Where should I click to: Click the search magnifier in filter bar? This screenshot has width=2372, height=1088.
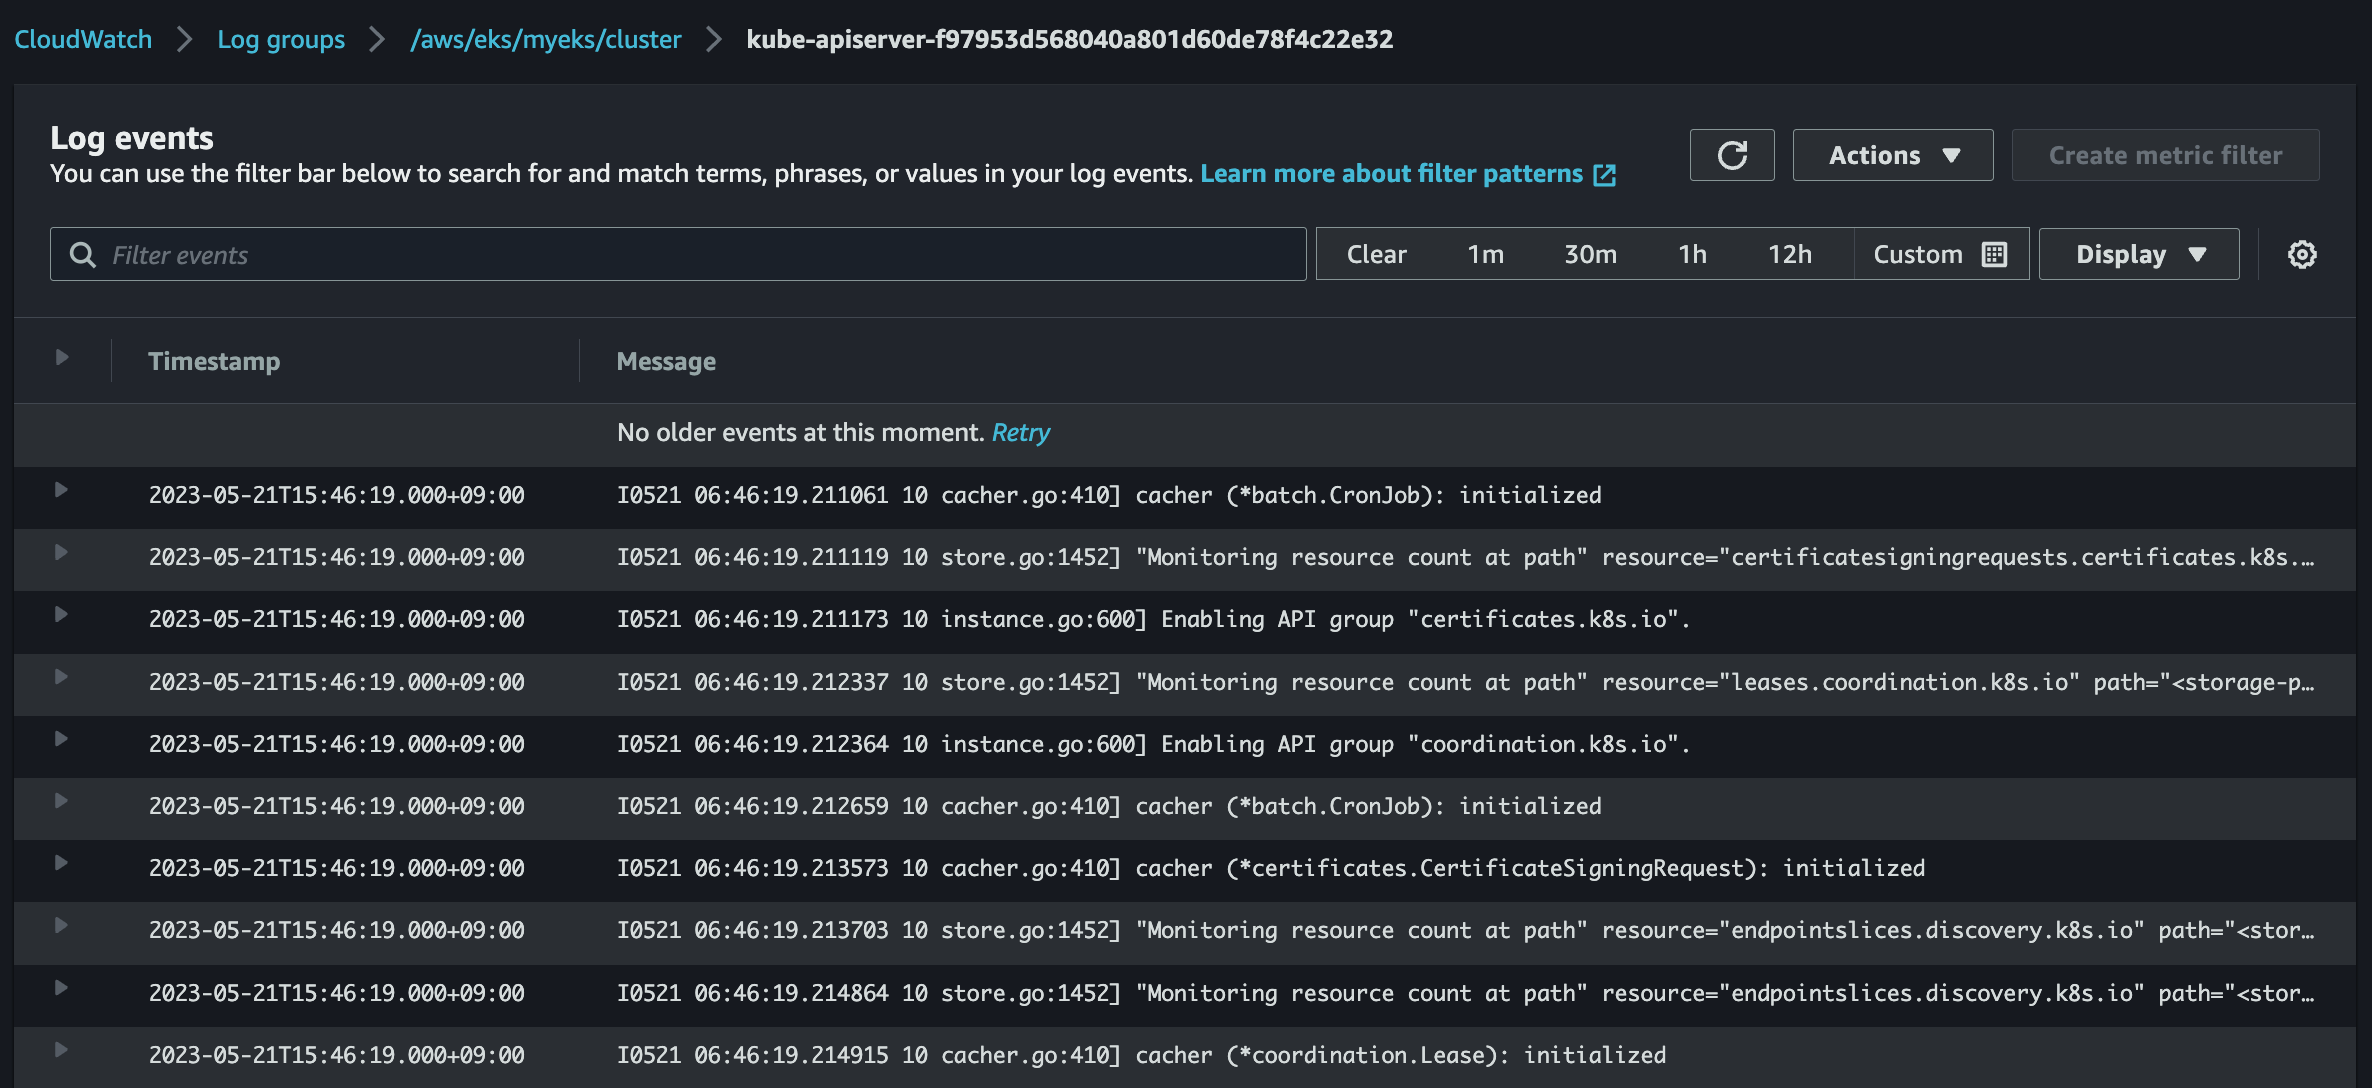(83, 255)
